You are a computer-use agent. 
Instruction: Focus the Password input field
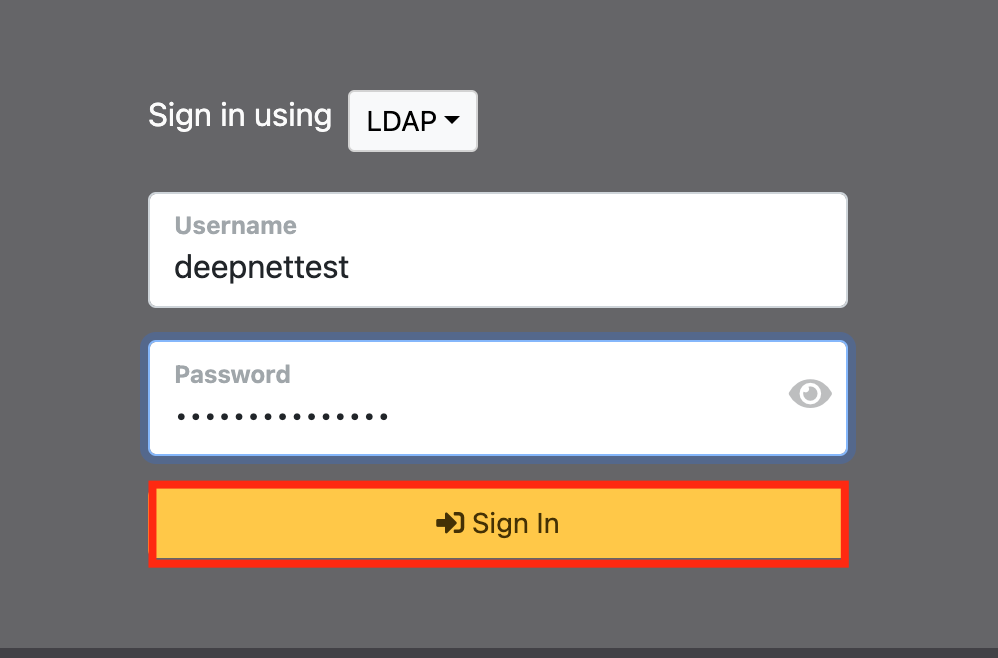[x=470, y=398]
